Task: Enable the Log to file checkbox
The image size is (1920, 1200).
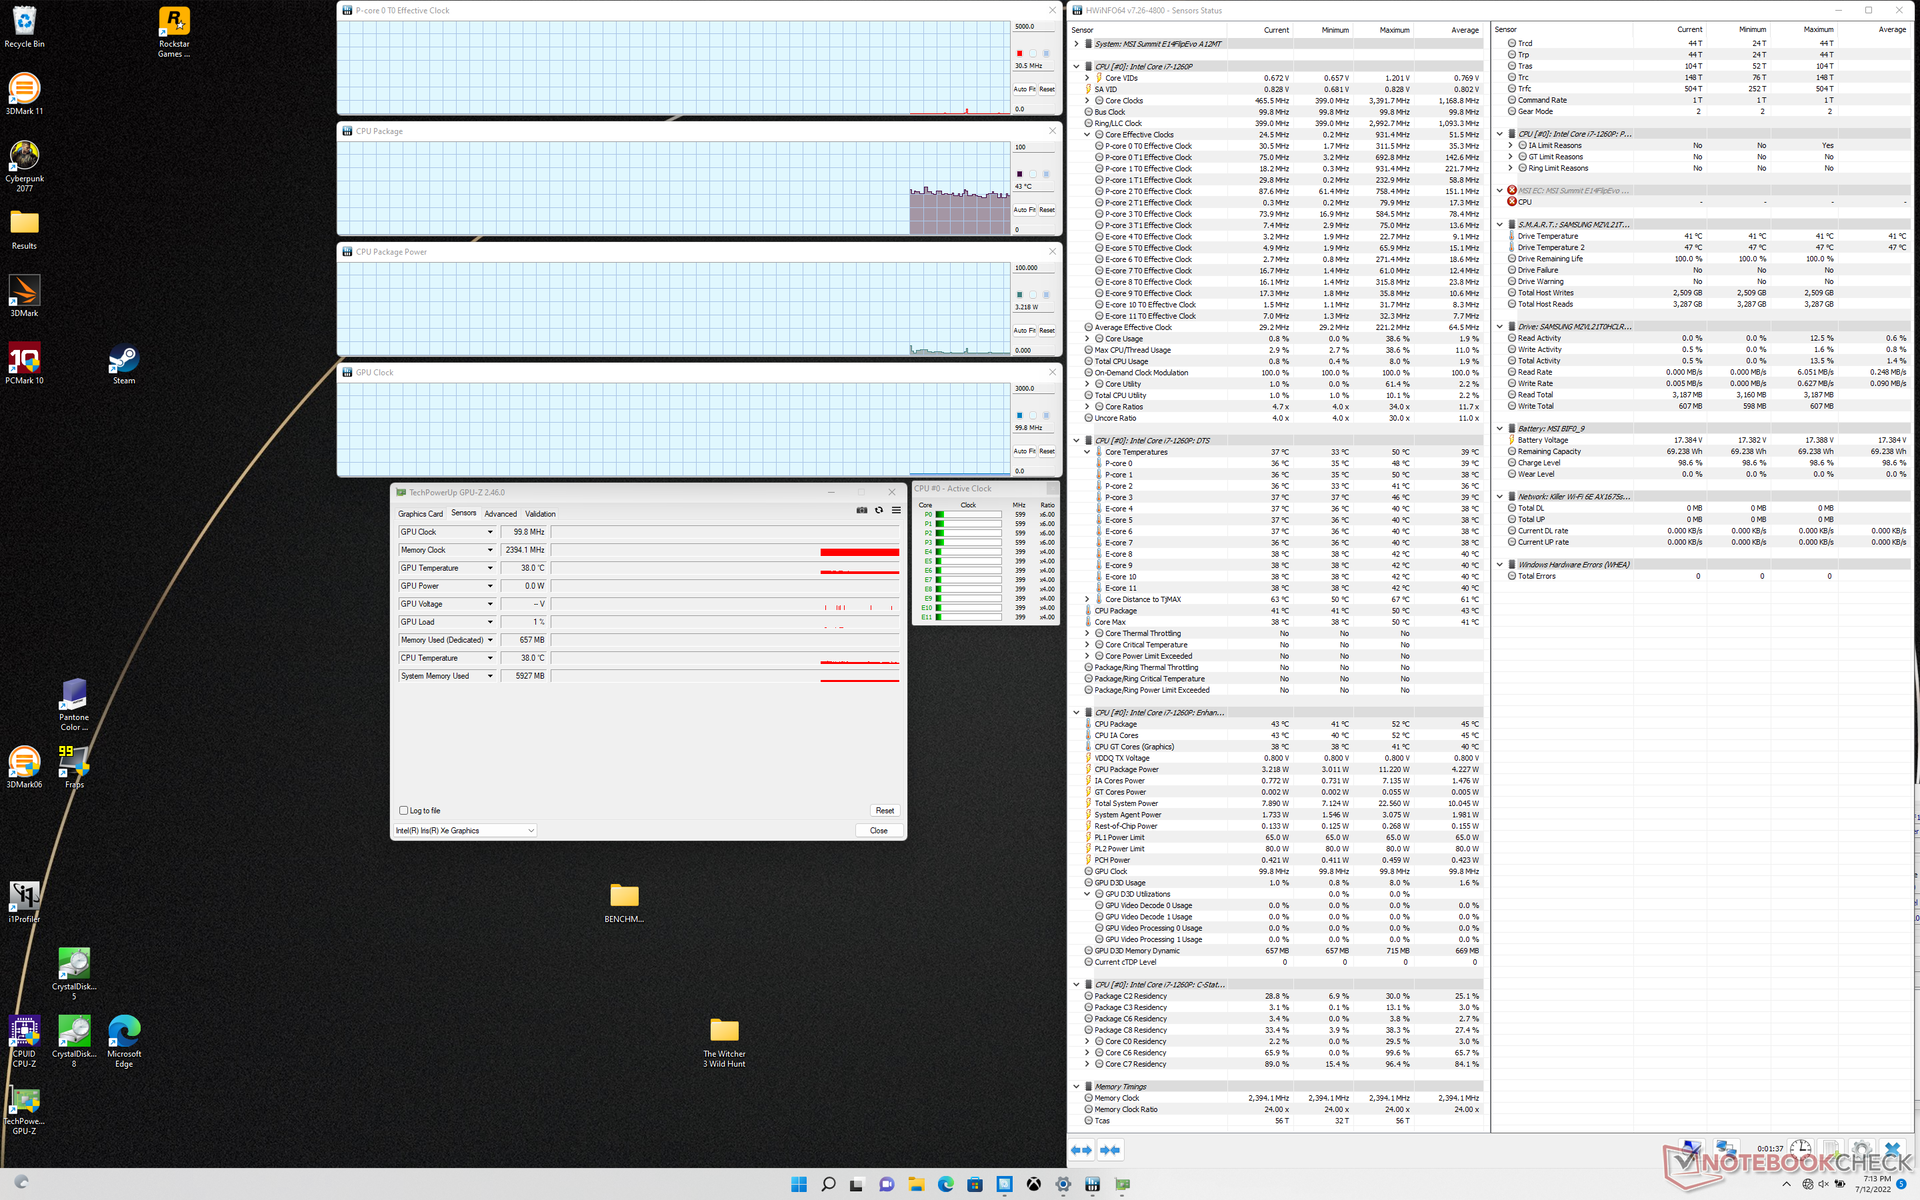Action: (x=404, y=811)
